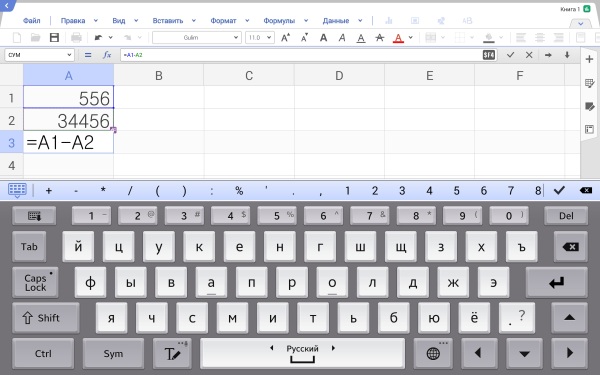The height and width of the screenshot is (375, 600).
Task: Hide the keyboard with the keyboard-down key
Action: 34,216
